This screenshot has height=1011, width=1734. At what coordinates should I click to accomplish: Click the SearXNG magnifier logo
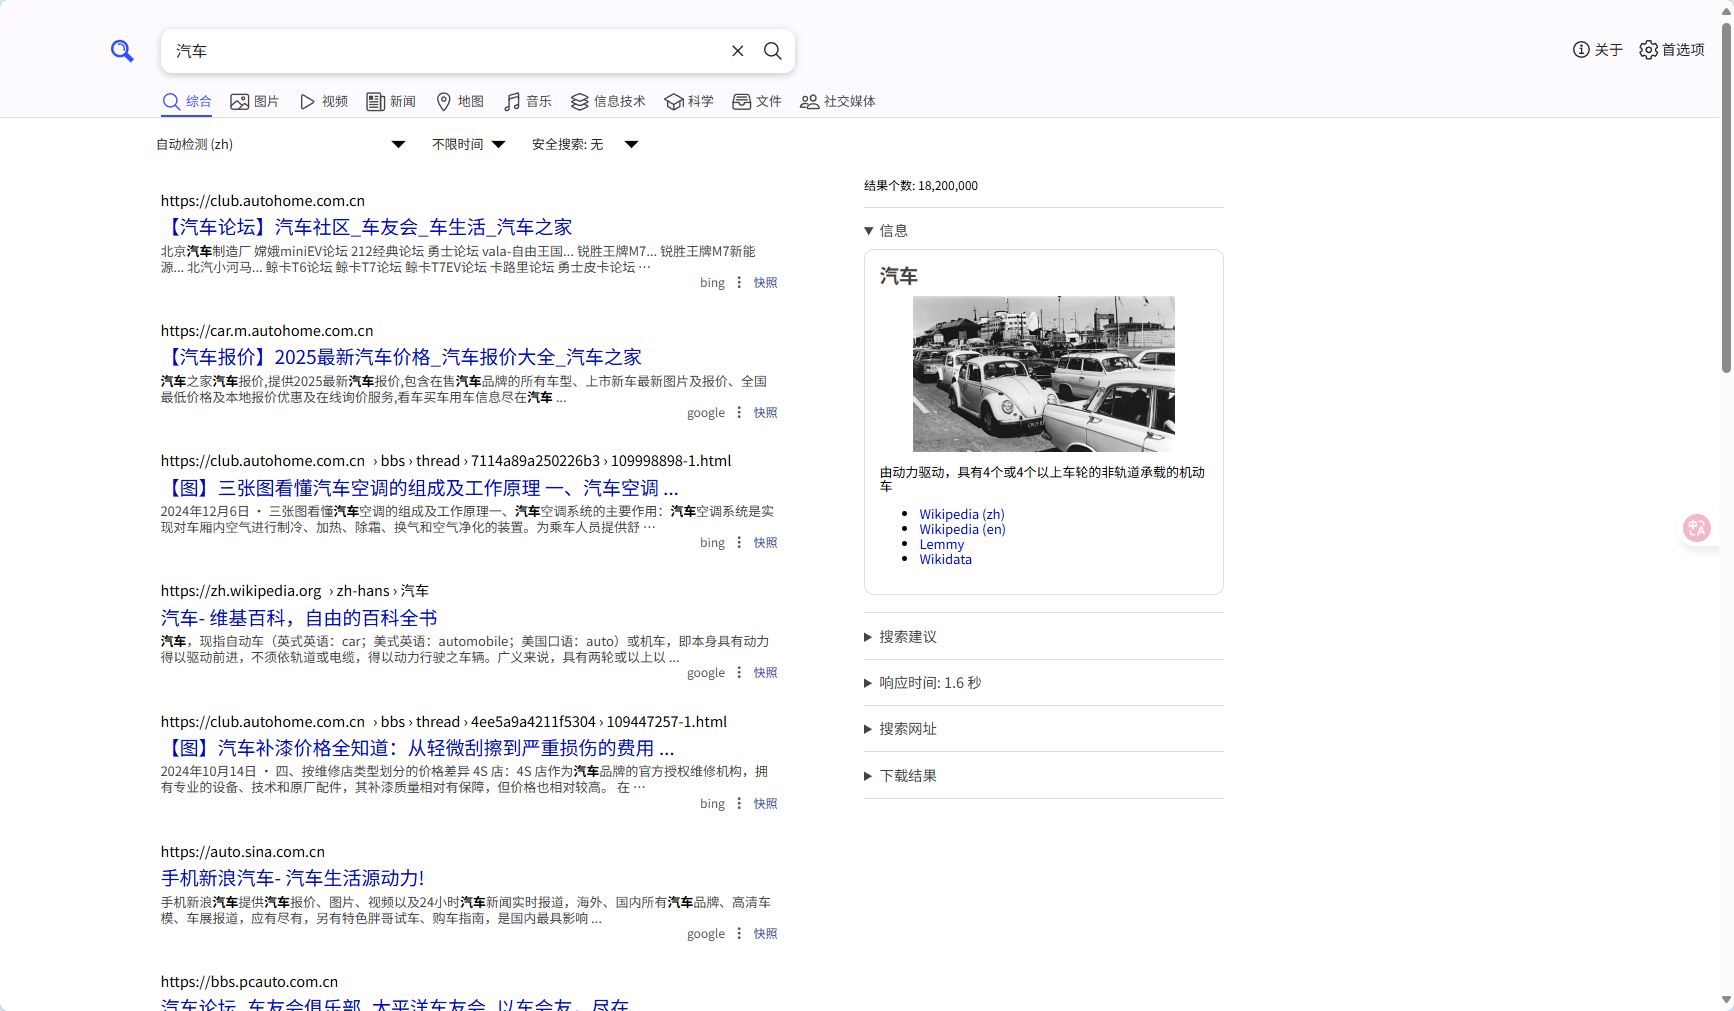(x=122, y=51)
